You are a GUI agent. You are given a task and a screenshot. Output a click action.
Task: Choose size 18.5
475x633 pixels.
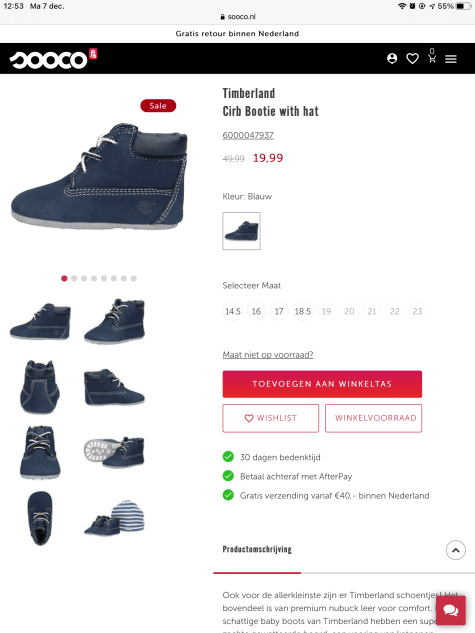(303, 311)
